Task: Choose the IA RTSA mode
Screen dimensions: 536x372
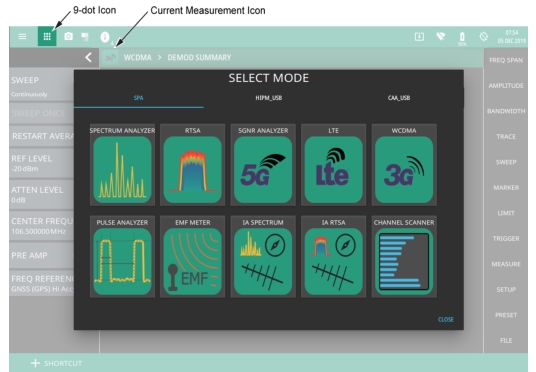Action: coord(334,261)
